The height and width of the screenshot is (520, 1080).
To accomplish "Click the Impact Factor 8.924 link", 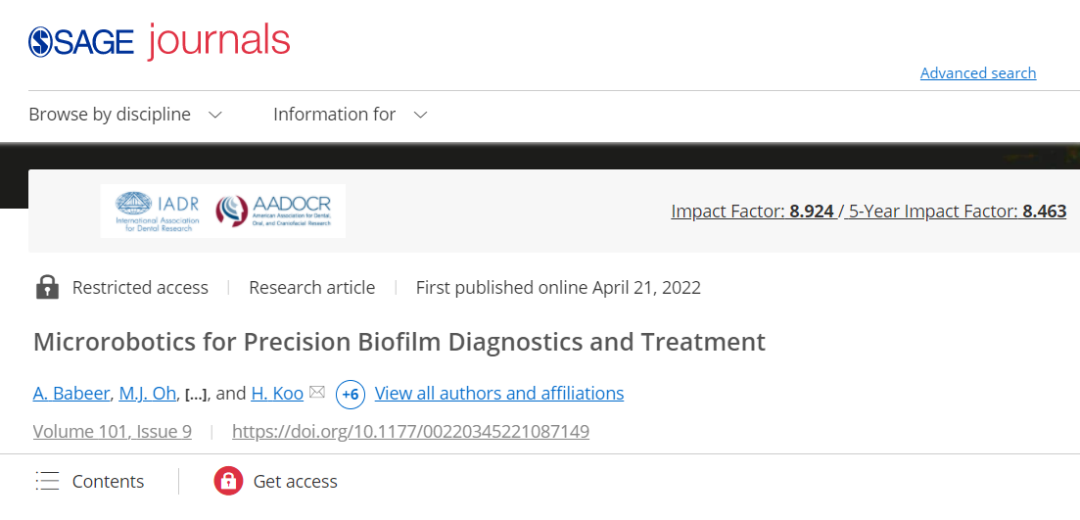I will (752, 211).
